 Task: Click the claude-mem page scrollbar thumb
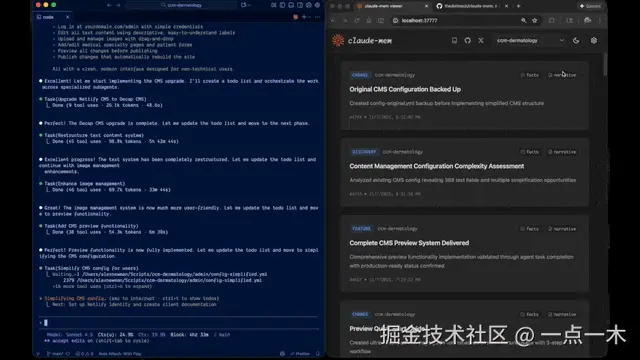click(604, 64)
